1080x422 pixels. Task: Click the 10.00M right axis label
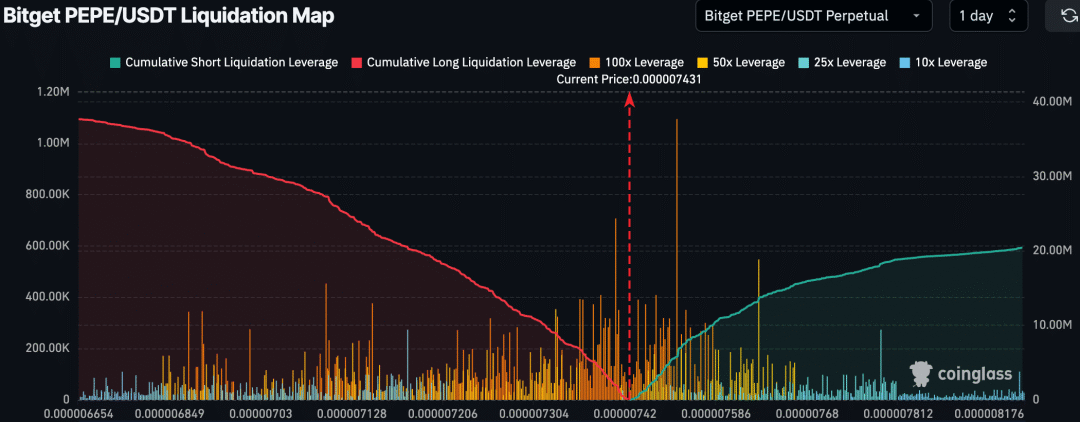[1052, 324]
